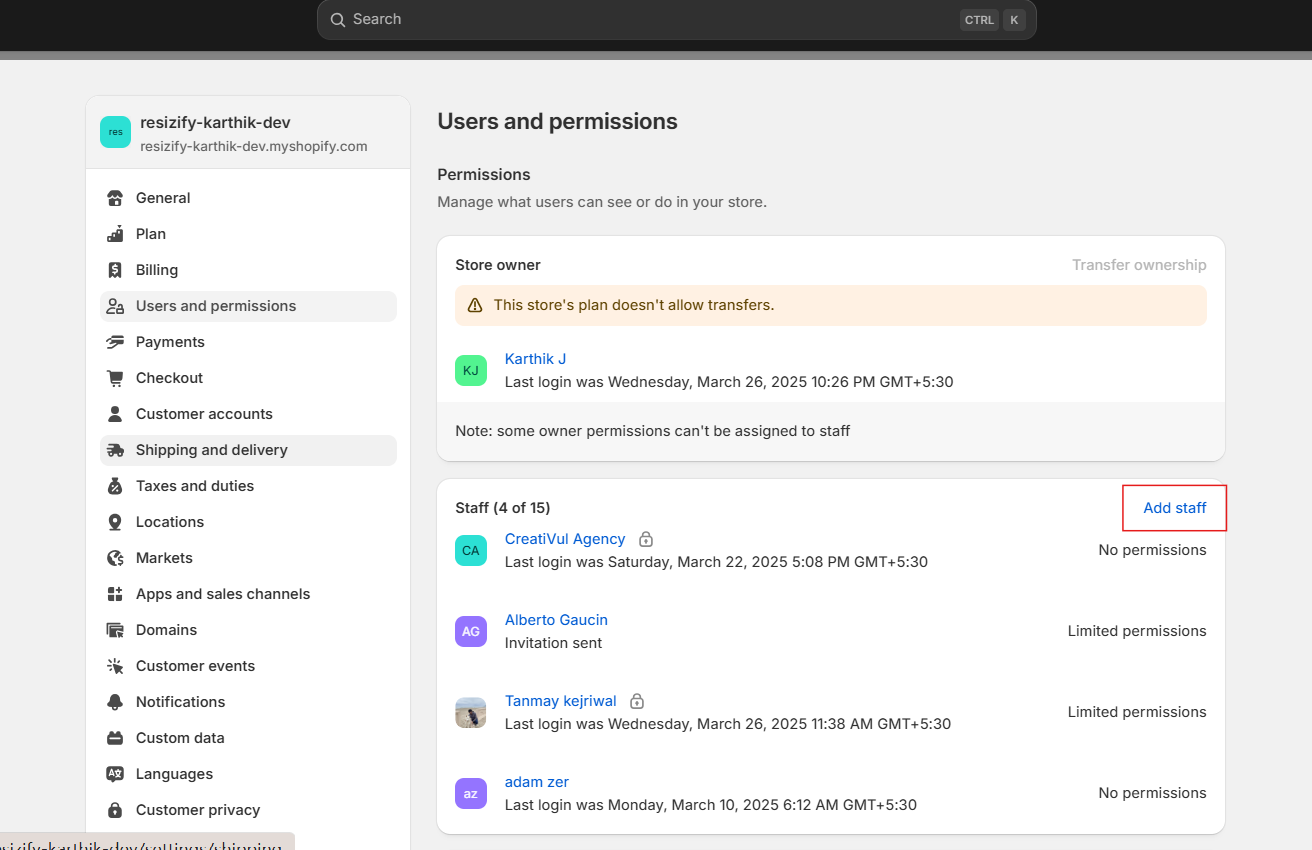Focus the Search input field
This screenshot has height=850, width=1312.
point(650,19)
